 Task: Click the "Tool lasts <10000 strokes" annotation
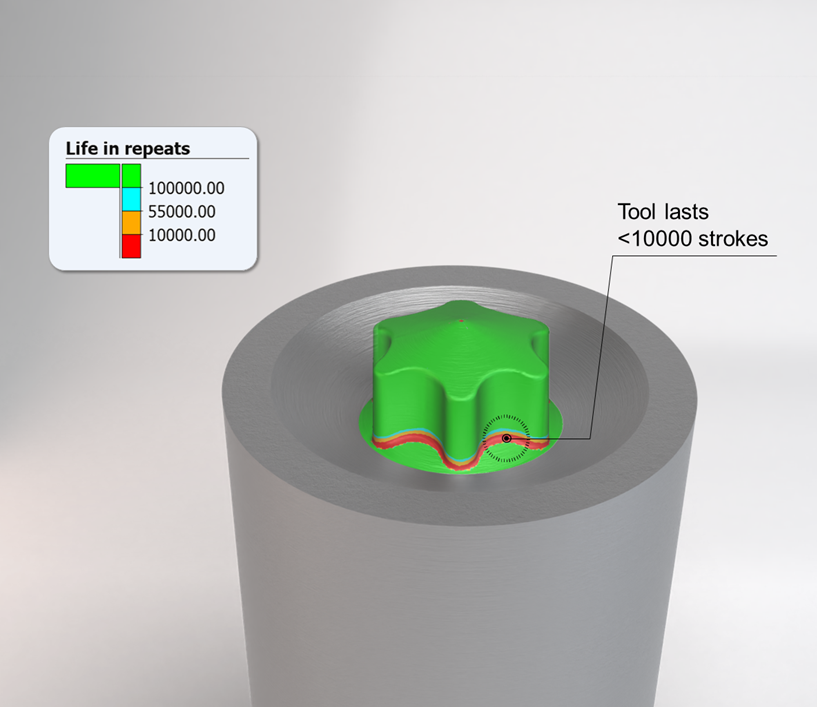692,225
